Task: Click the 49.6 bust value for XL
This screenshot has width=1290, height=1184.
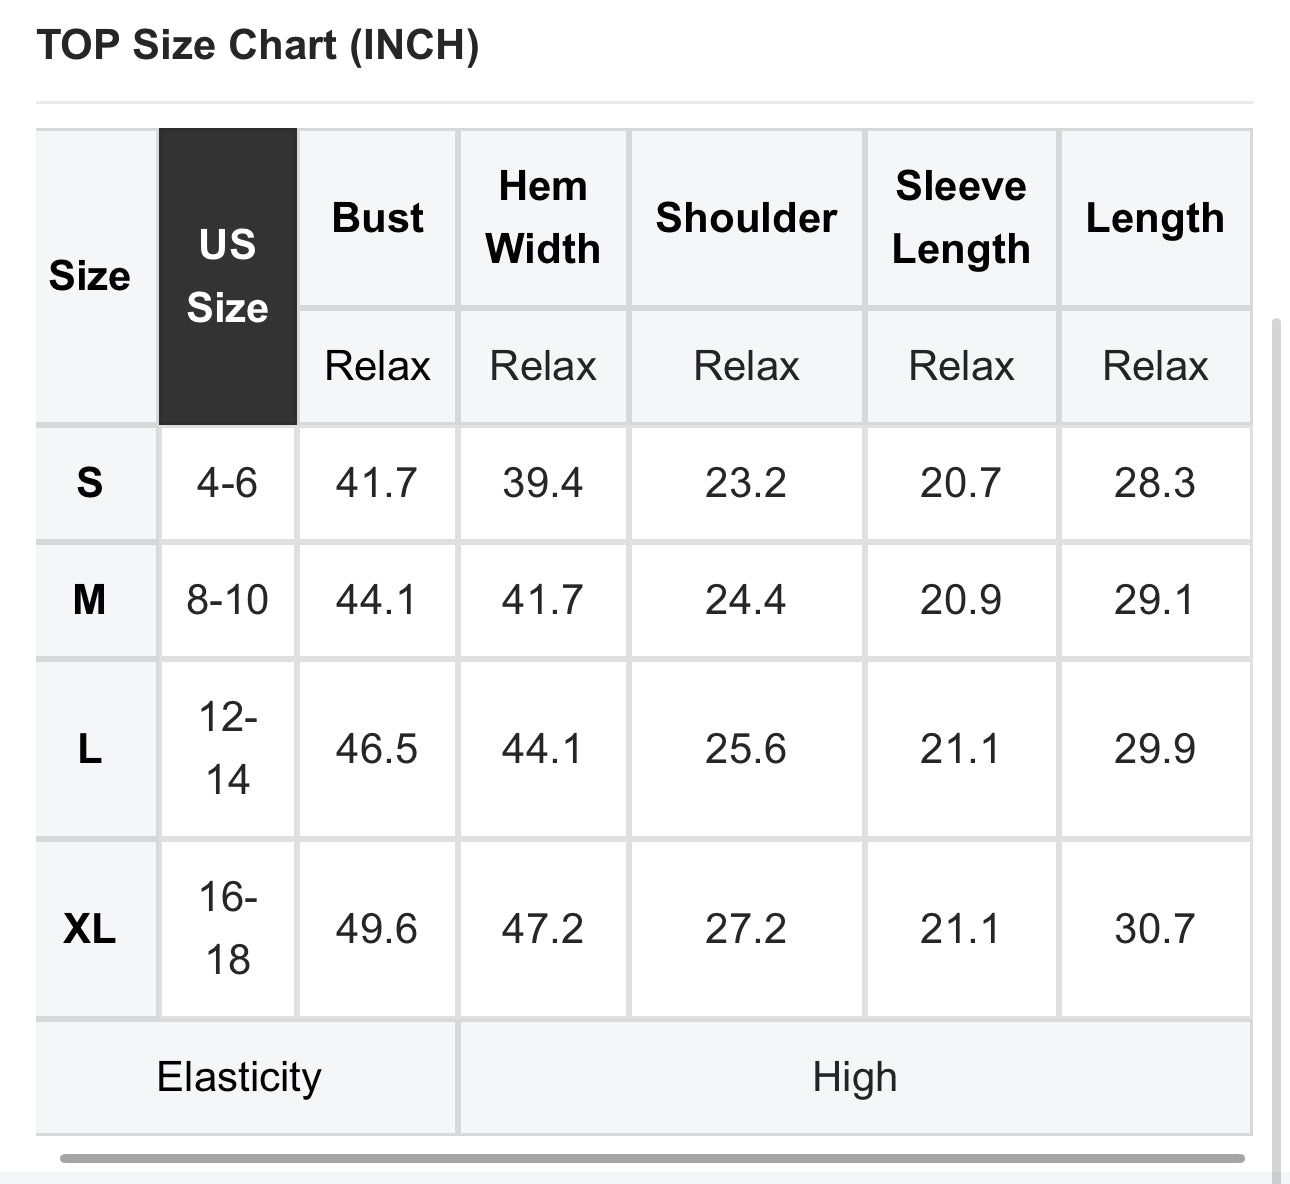Action: [x=376, y=929]
